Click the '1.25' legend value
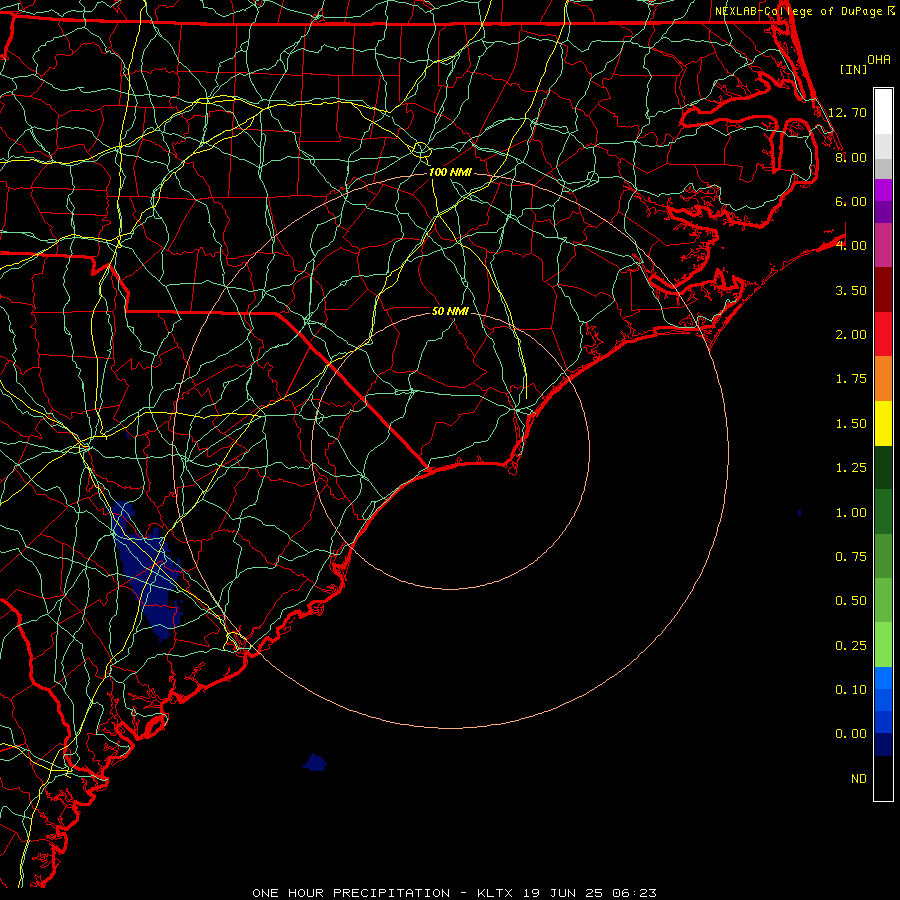 (851, 468)
